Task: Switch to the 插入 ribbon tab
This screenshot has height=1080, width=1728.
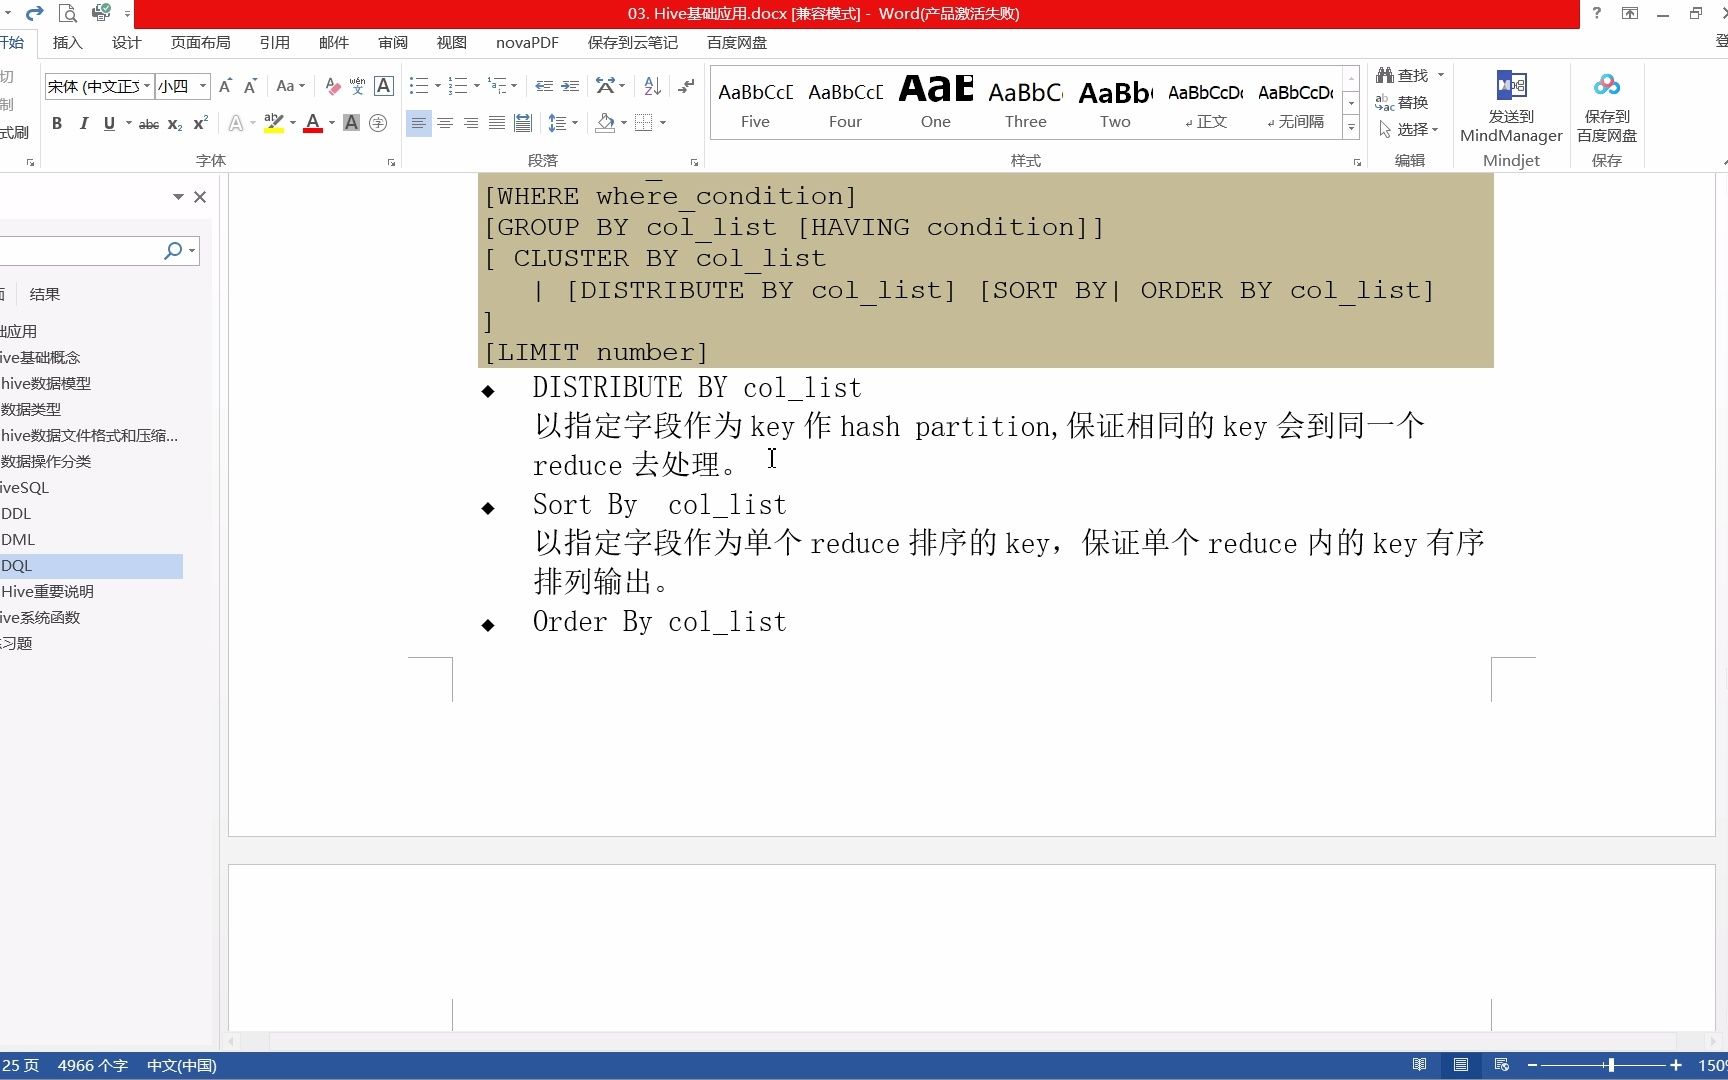Action: [x=67, y=42]
